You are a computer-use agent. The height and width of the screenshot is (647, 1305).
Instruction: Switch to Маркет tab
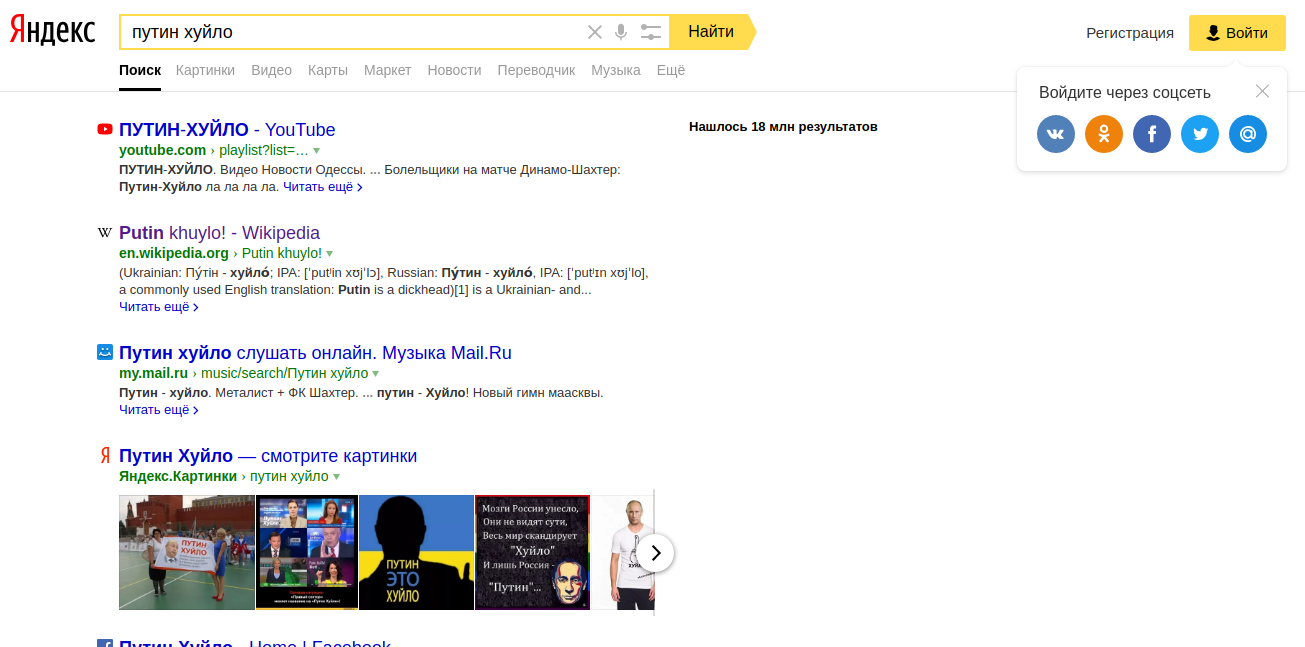coord(388,70)
